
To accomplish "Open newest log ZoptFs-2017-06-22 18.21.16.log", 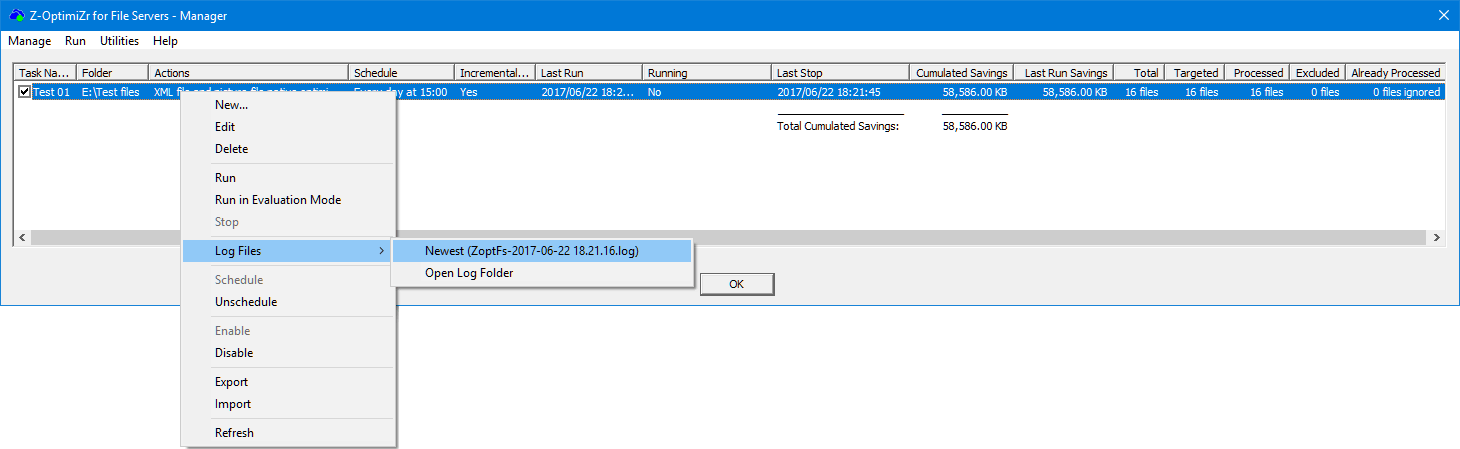I will [531, 251].
